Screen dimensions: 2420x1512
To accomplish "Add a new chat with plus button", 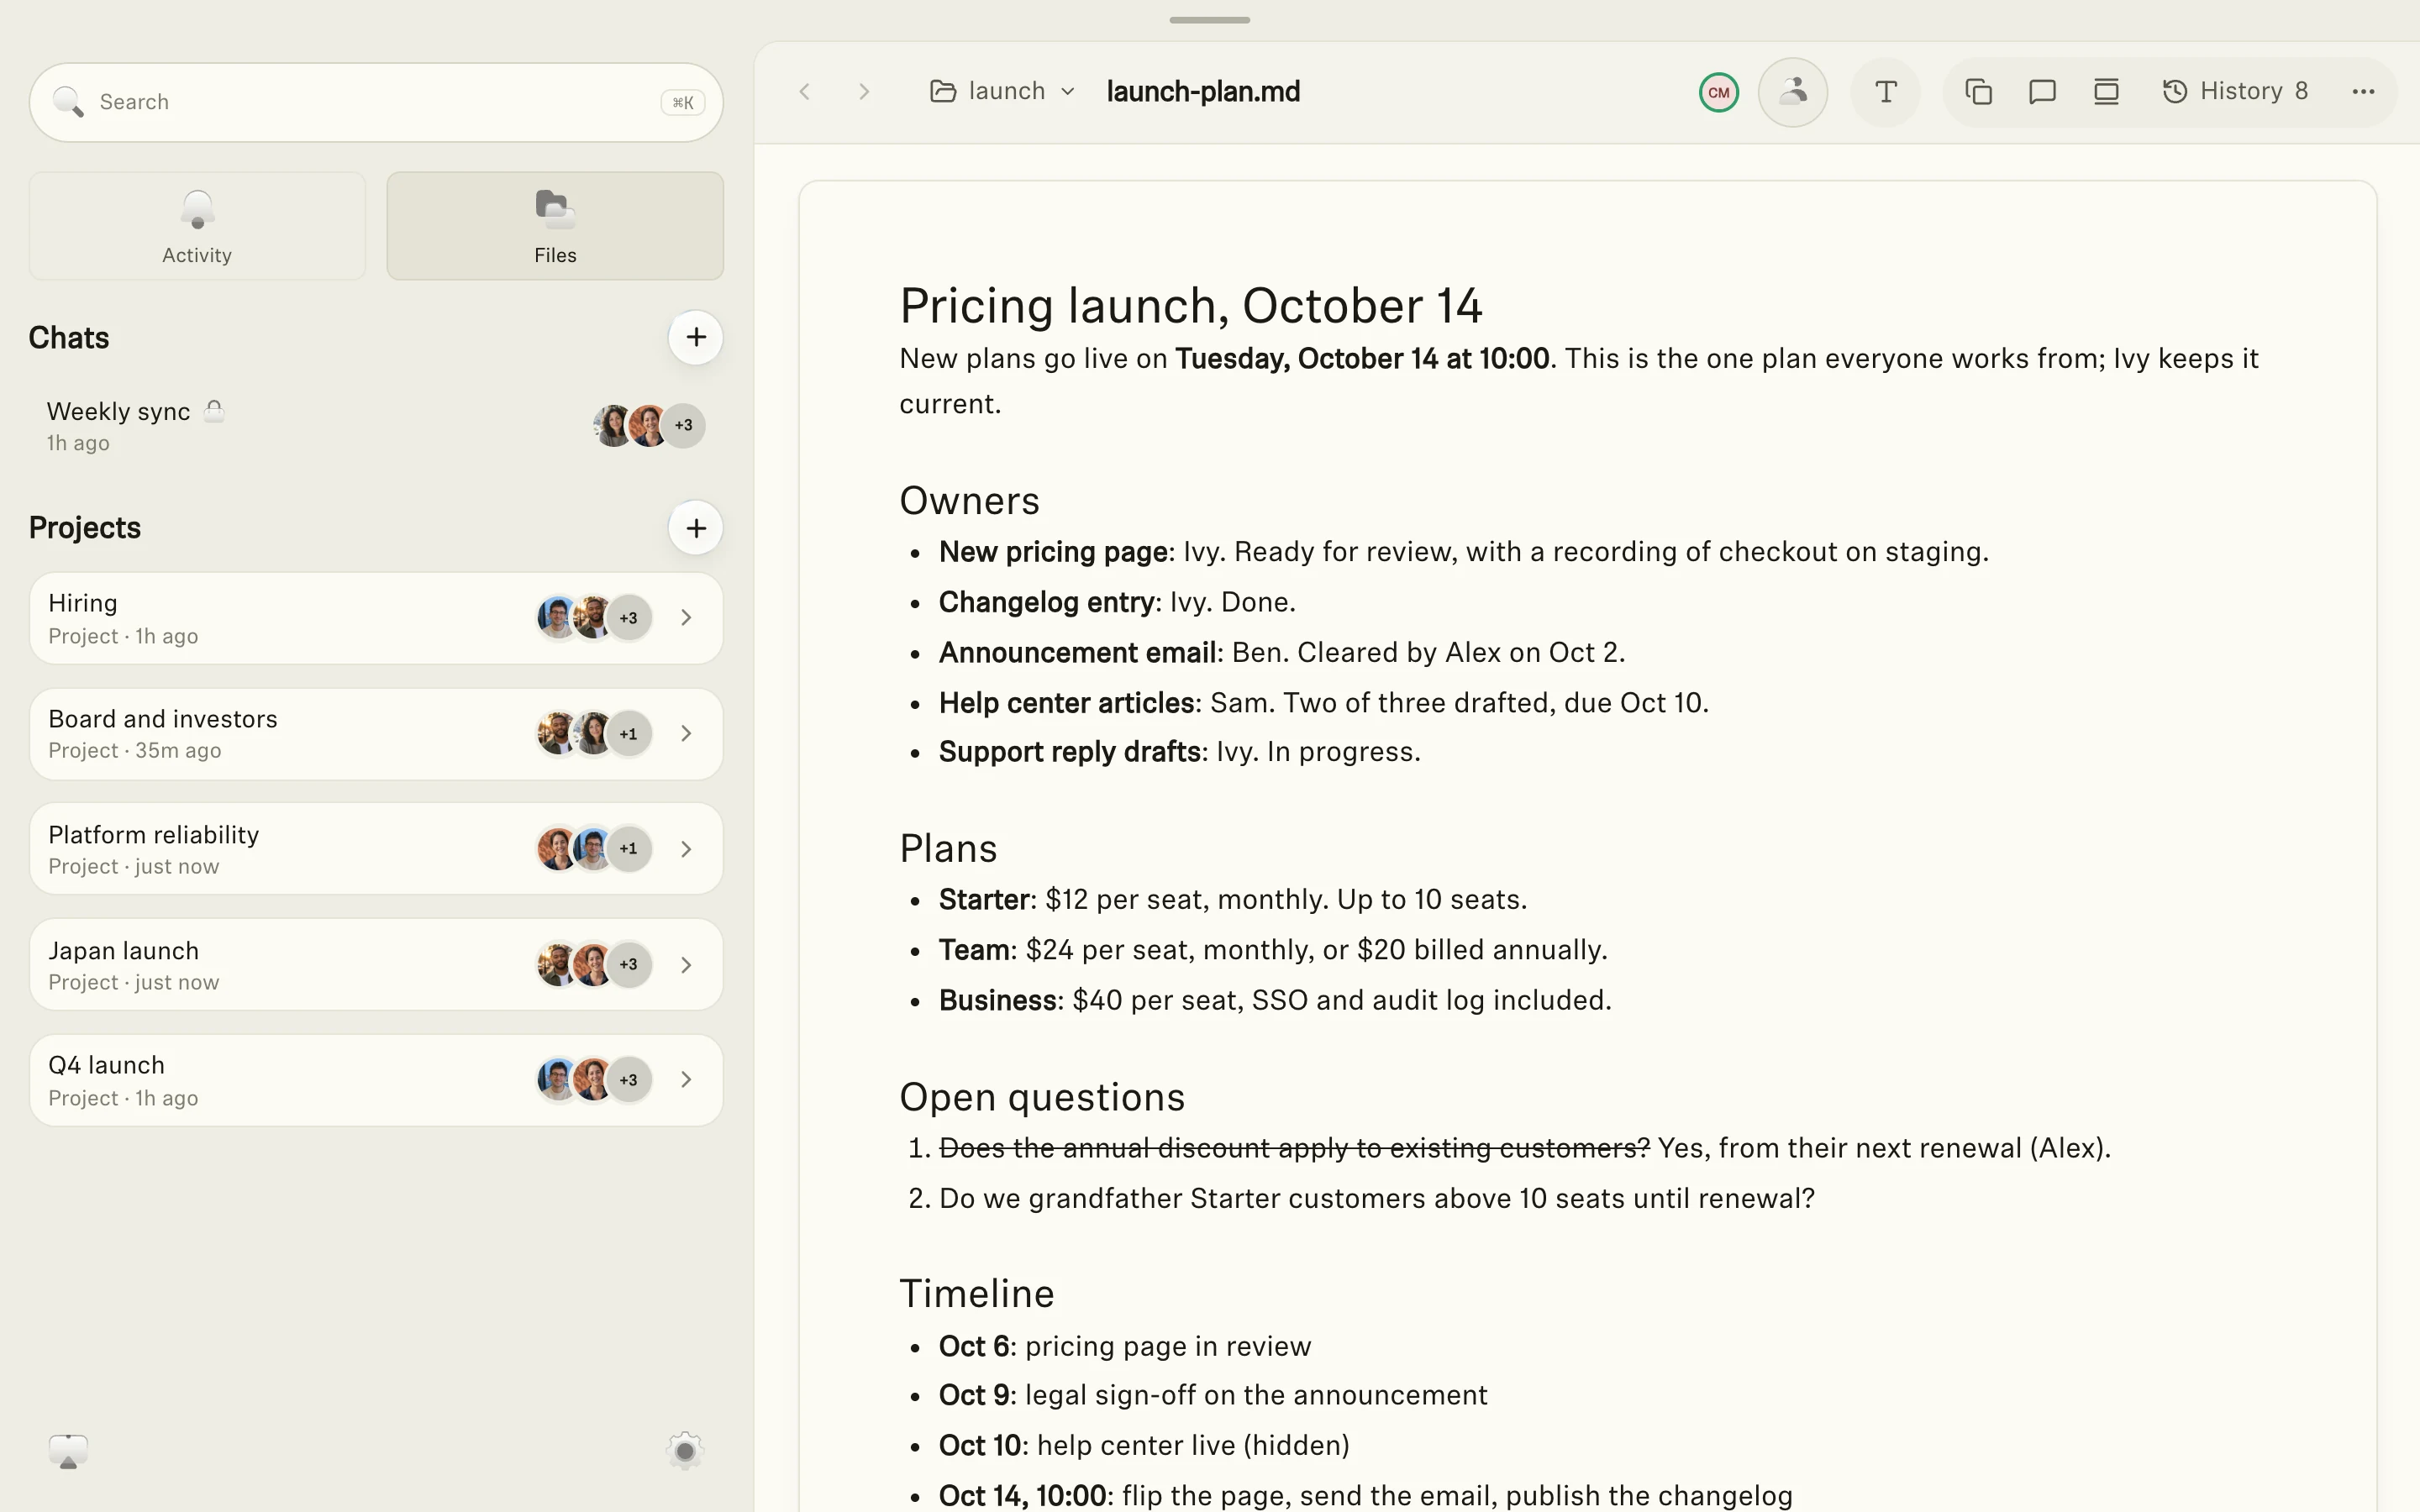I will (696, 337).
